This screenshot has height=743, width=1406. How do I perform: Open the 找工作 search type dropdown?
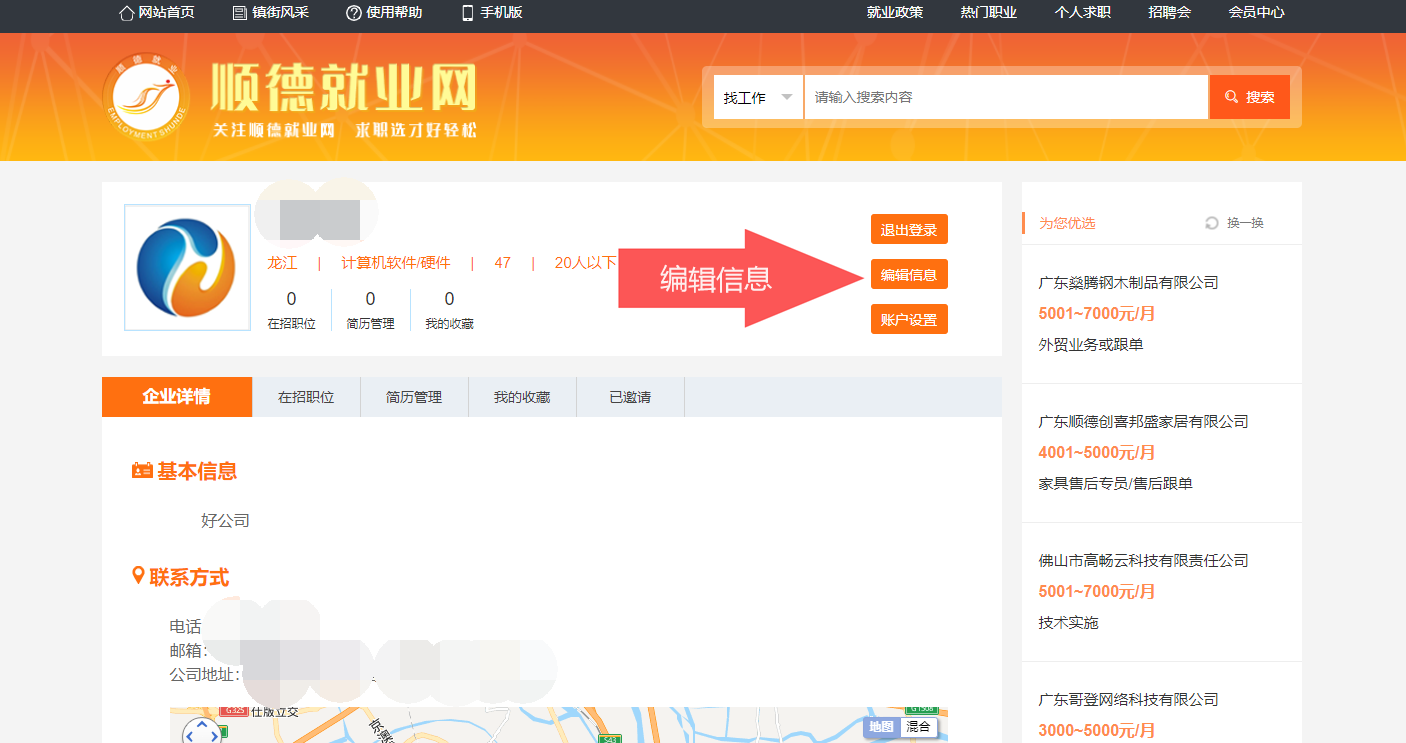758,98
